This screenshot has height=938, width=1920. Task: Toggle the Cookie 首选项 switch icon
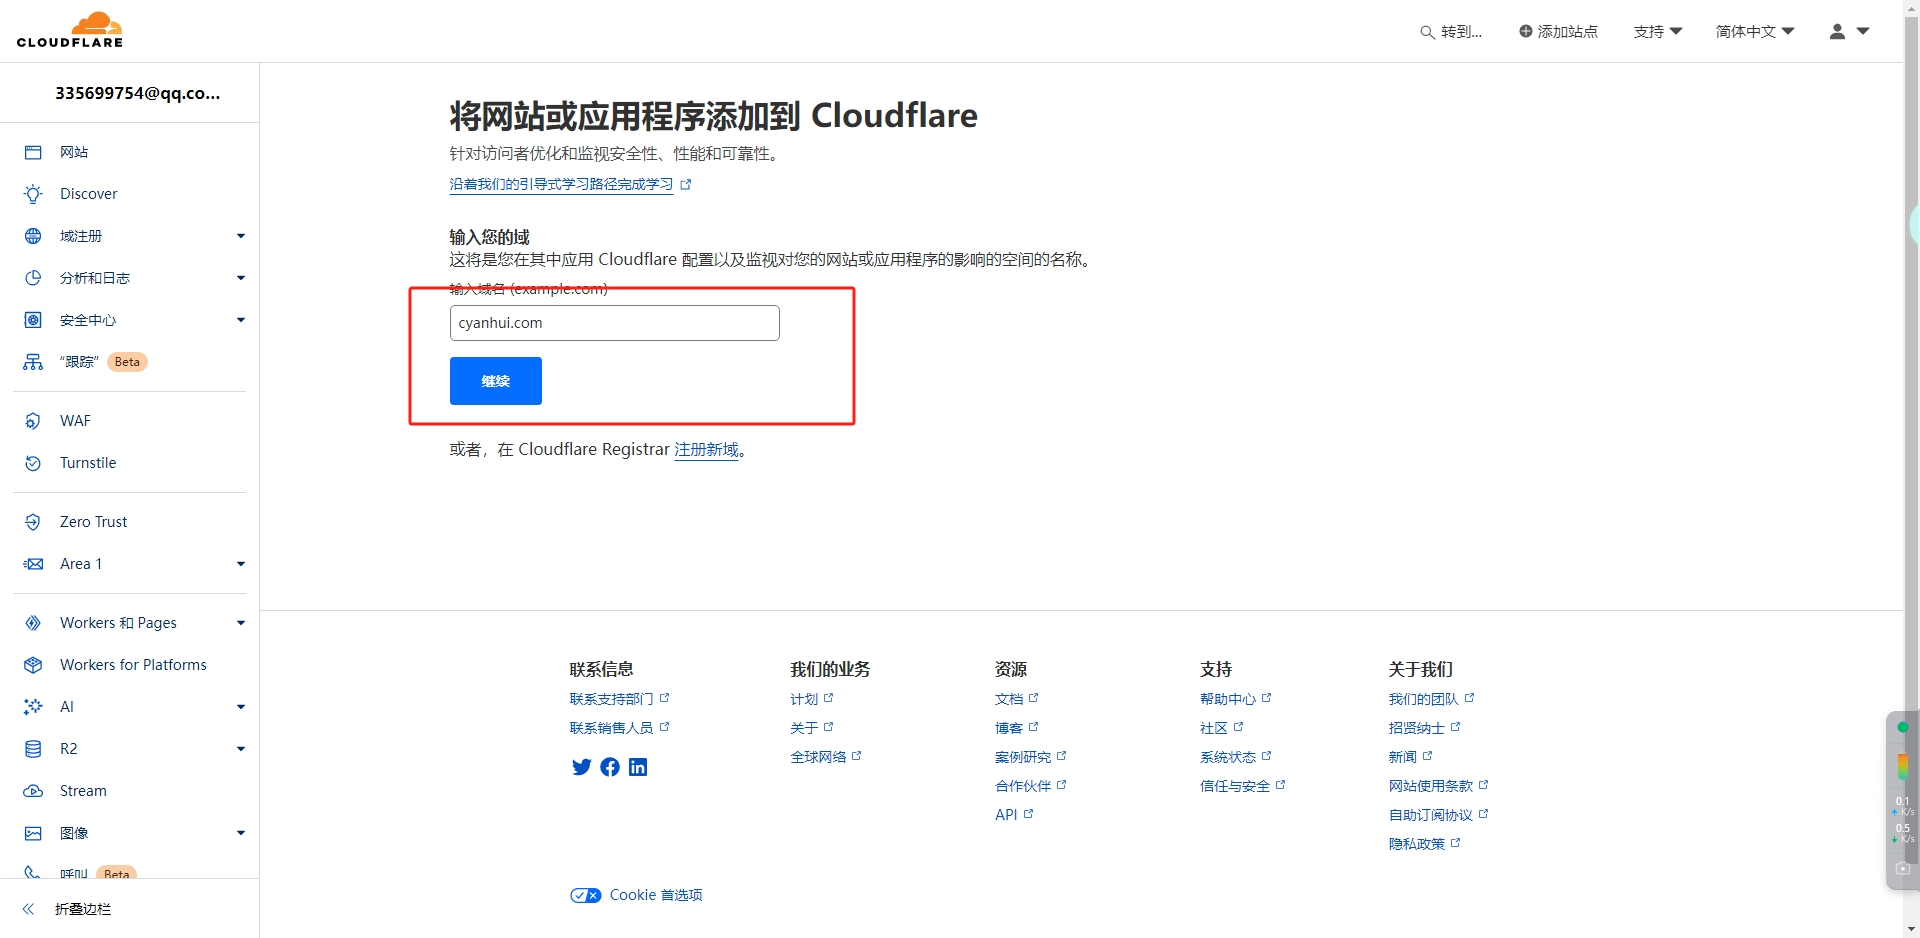tap(585, 895)
